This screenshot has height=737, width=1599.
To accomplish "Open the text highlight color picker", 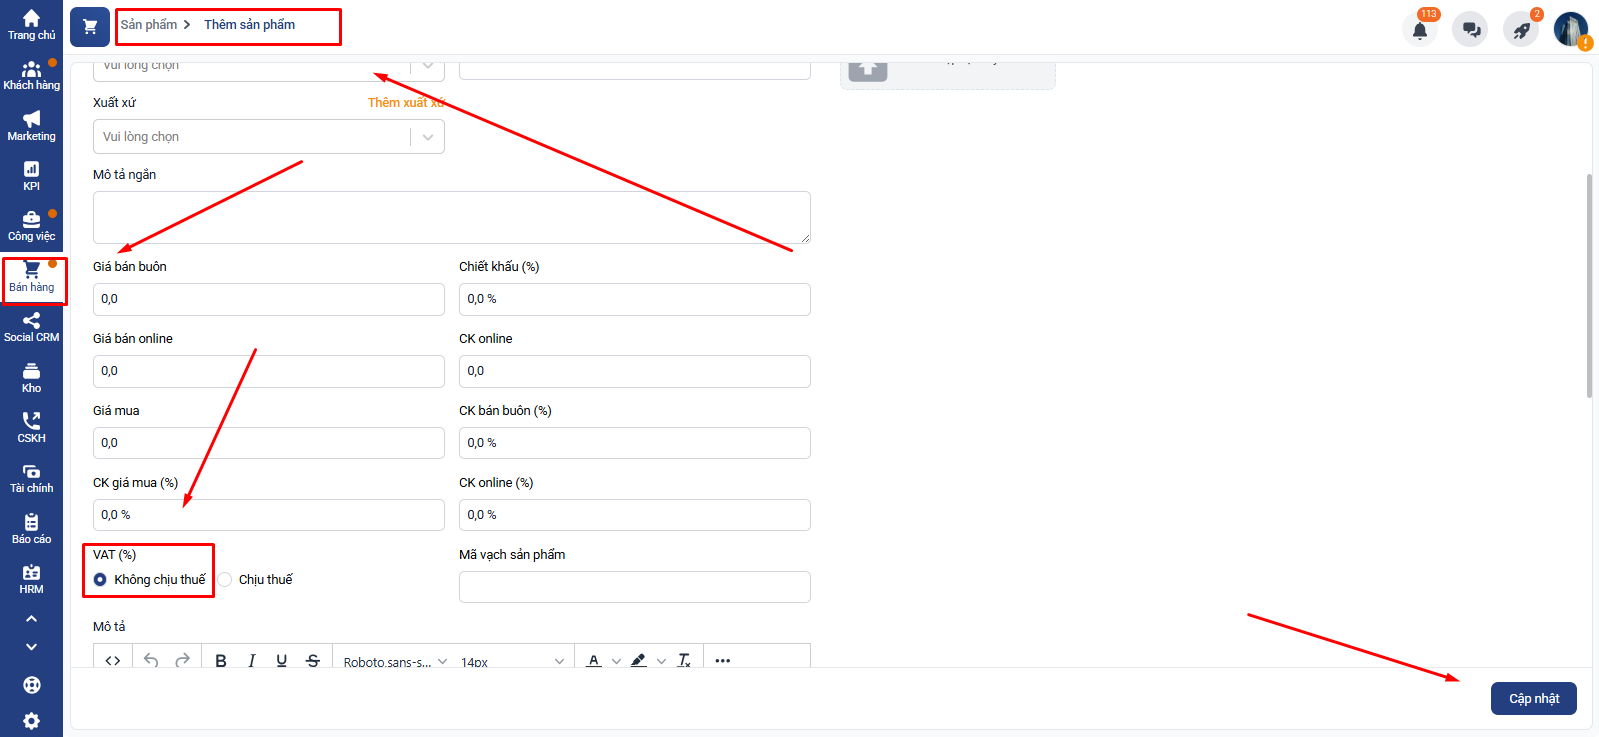I will pyautogui.click(x=639, y=660).
